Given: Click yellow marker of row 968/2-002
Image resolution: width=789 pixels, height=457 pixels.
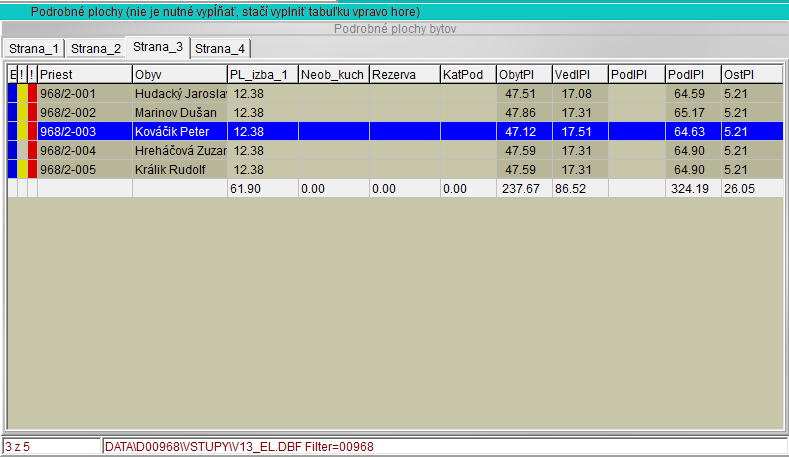Looking at the screenshot, I should coord(23,113).
